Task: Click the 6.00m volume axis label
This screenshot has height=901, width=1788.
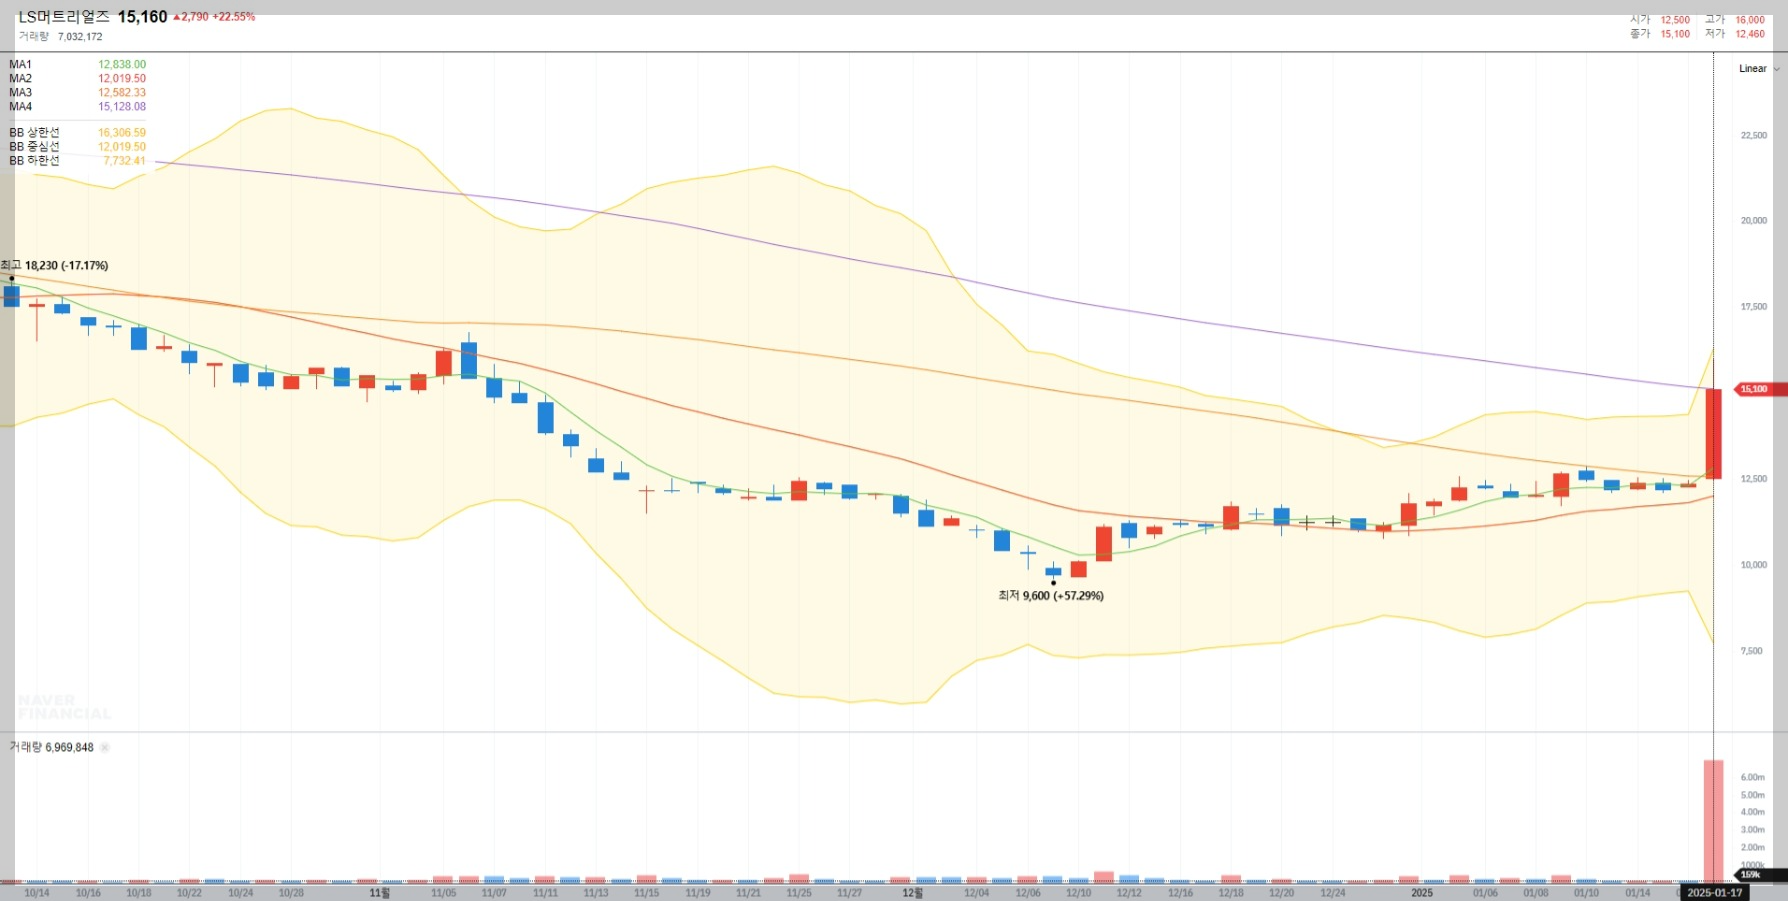Action: coord(1752,777)
